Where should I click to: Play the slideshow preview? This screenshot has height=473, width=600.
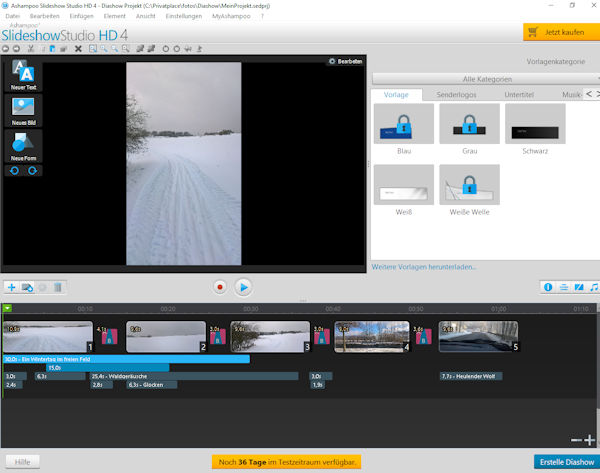click(243, 287)
